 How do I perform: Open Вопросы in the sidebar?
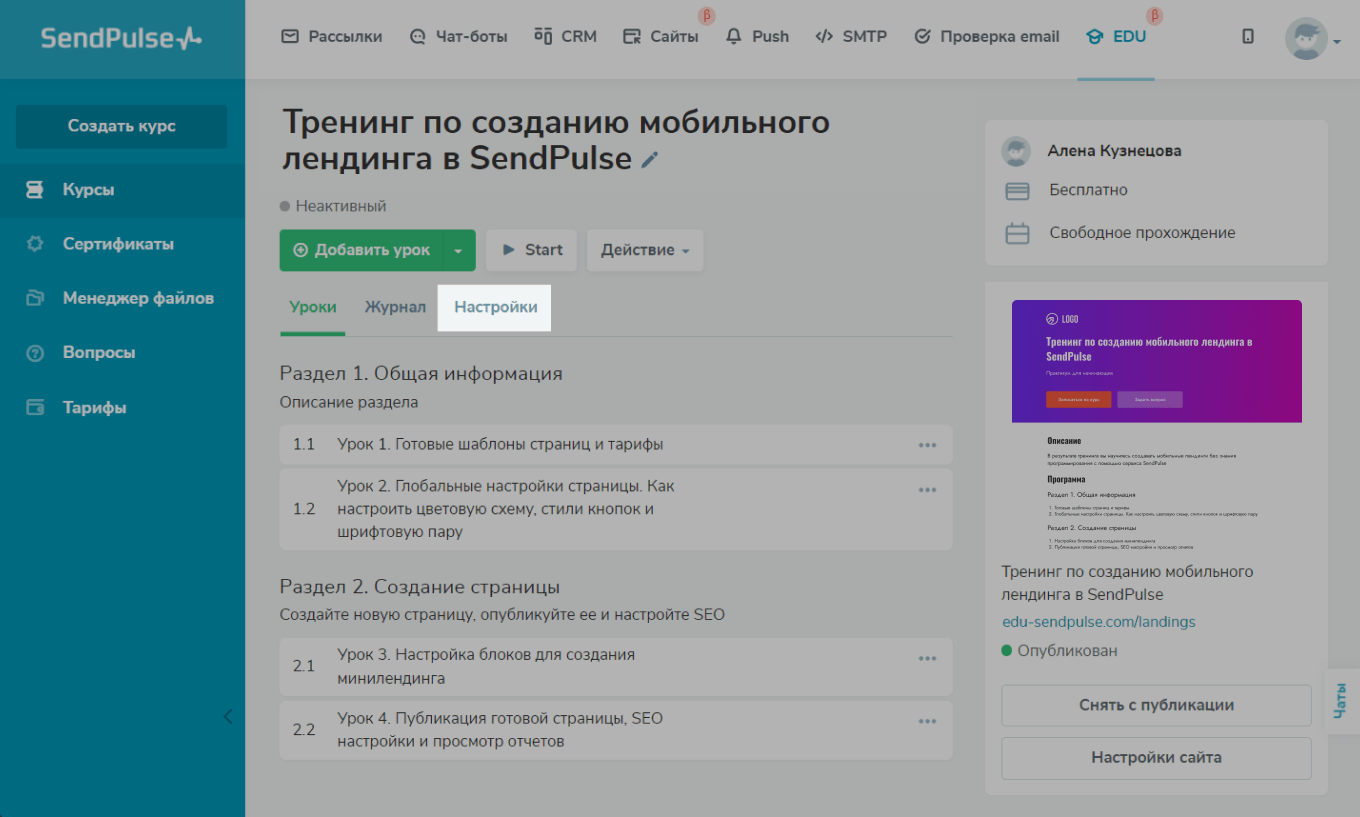pyautogui.click(x=122, y=353)
